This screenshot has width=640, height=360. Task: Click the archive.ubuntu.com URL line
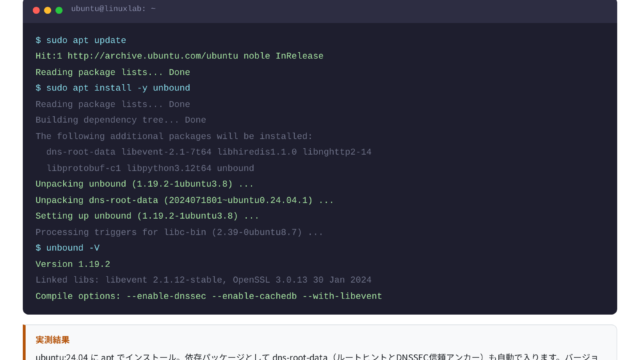tap(179, 56)
